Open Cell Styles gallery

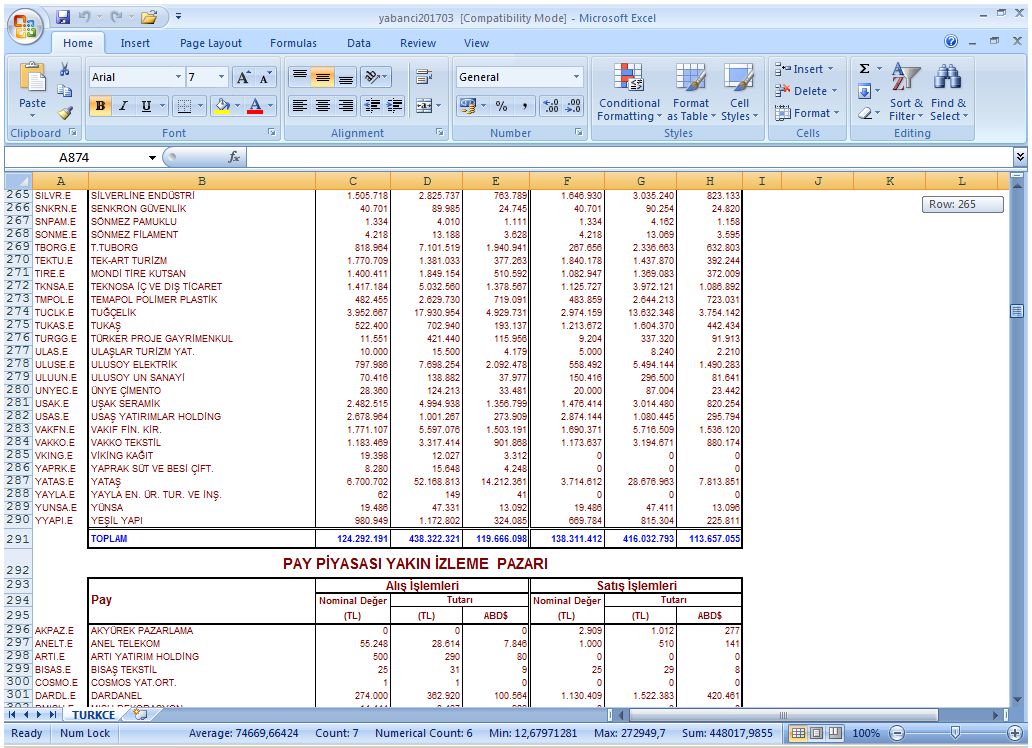[739, 92]
